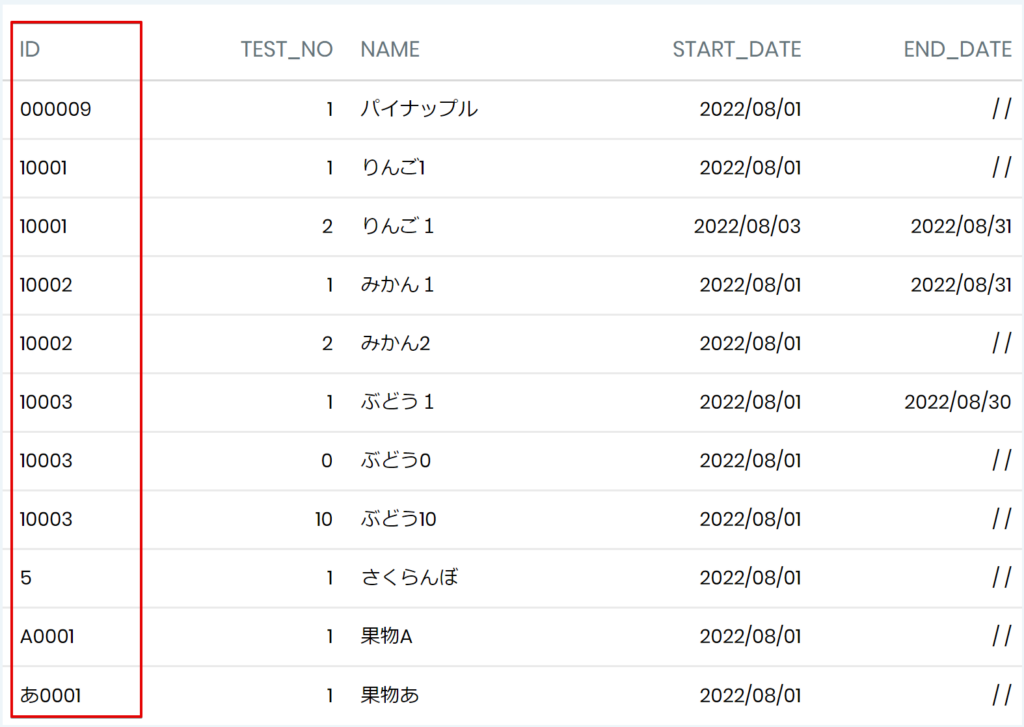The image size is (1024, 727).
Task: Select the name cell みかん 1
Action: (x=397, y=284)
